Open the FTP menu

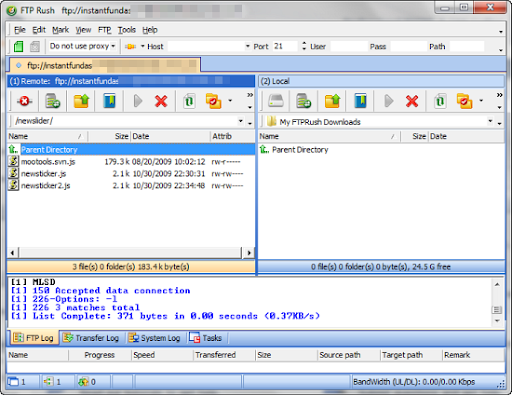pyautogui.click(x=105, y=30)
